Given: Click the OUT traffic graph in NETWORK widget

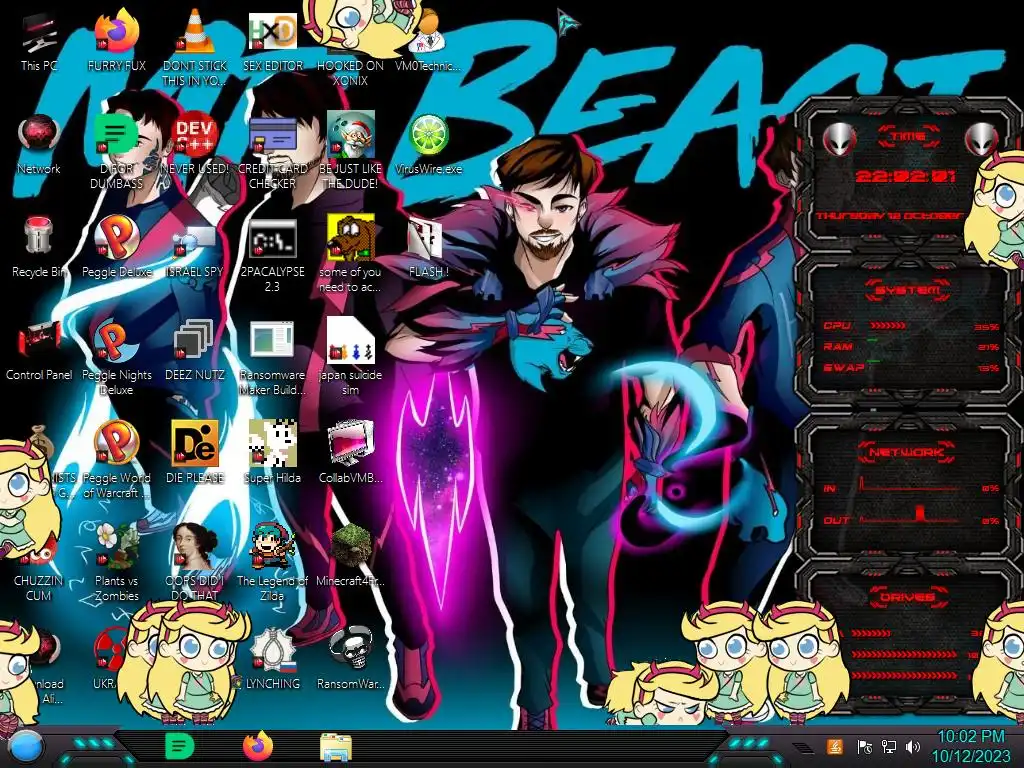Looking at the screenshot, I should (910, 516).
